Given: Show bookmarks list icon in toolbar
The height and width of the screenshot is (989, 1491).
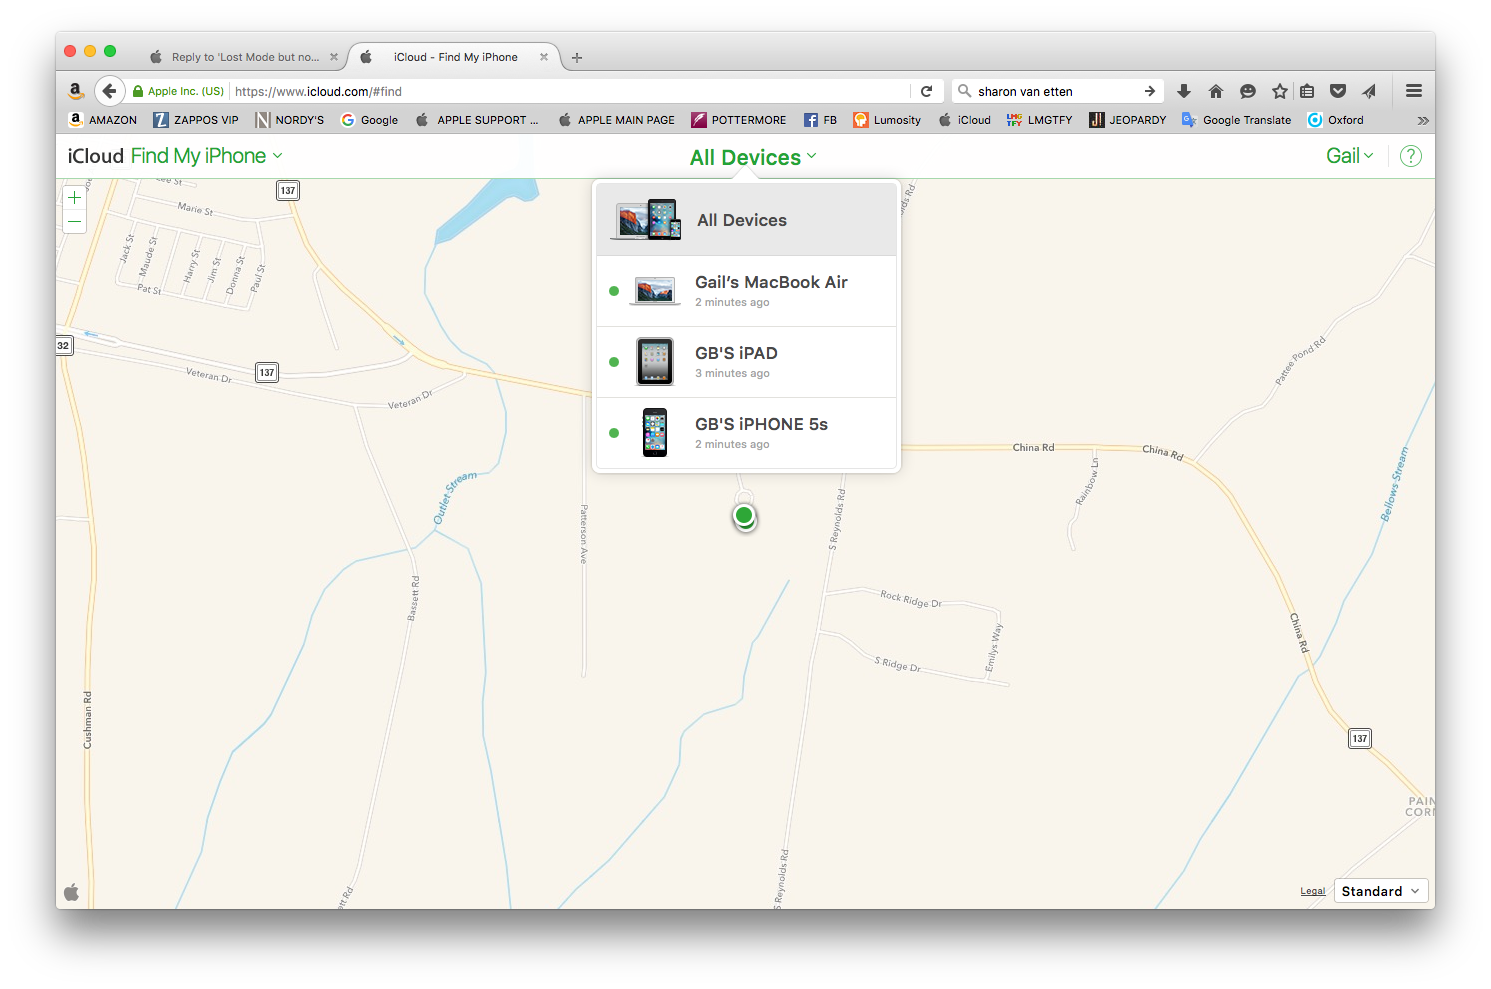Looking at the screenshot, I should coord(1307,91).
